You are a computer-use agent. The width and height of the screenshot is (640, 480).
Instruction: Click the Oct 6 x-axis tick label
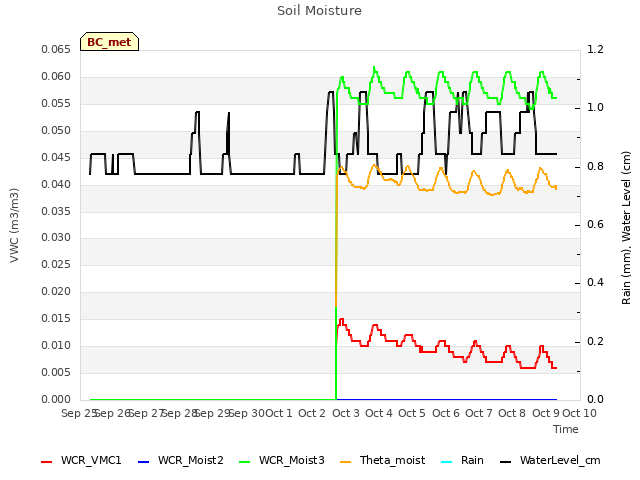point(446,413)
